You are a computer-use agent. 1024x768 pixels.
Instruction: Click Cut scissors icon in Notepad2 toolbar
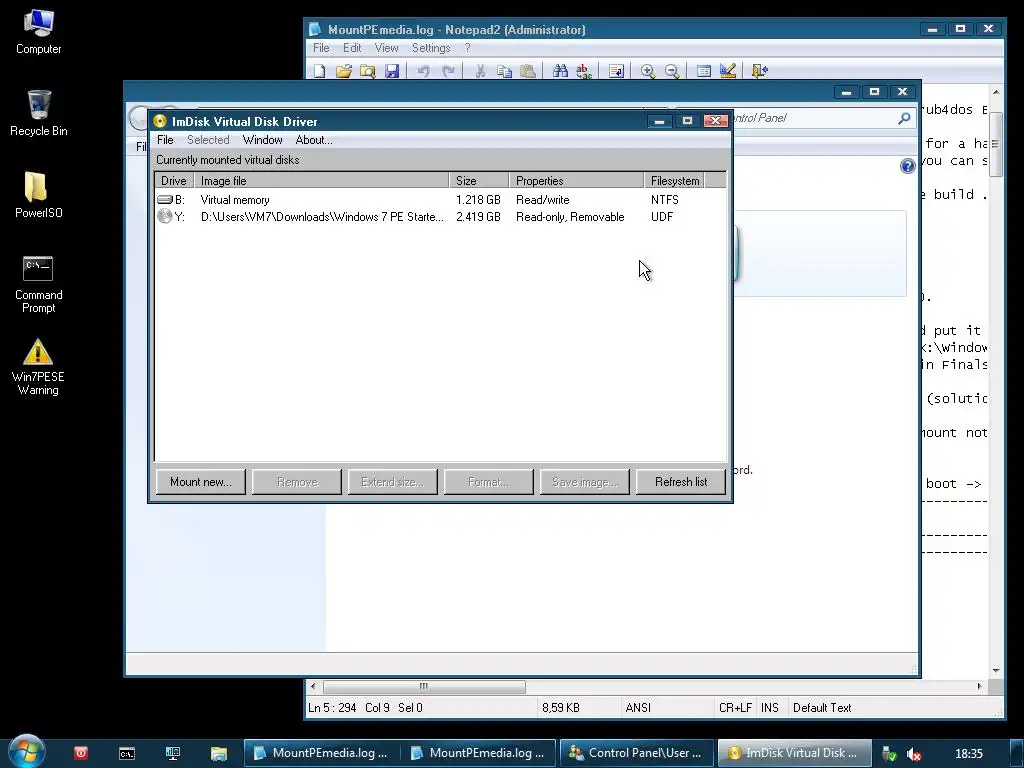pyautogui.click(x=480, y=71)
